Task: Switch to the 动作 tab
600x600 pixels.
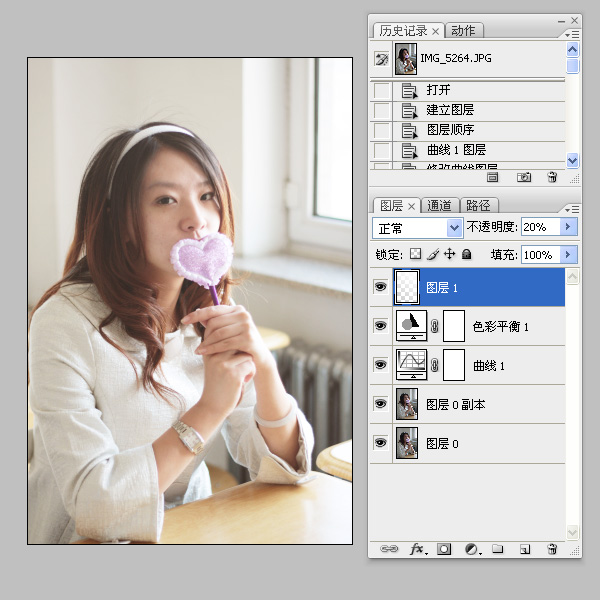Action: click(x=463, y=31)
